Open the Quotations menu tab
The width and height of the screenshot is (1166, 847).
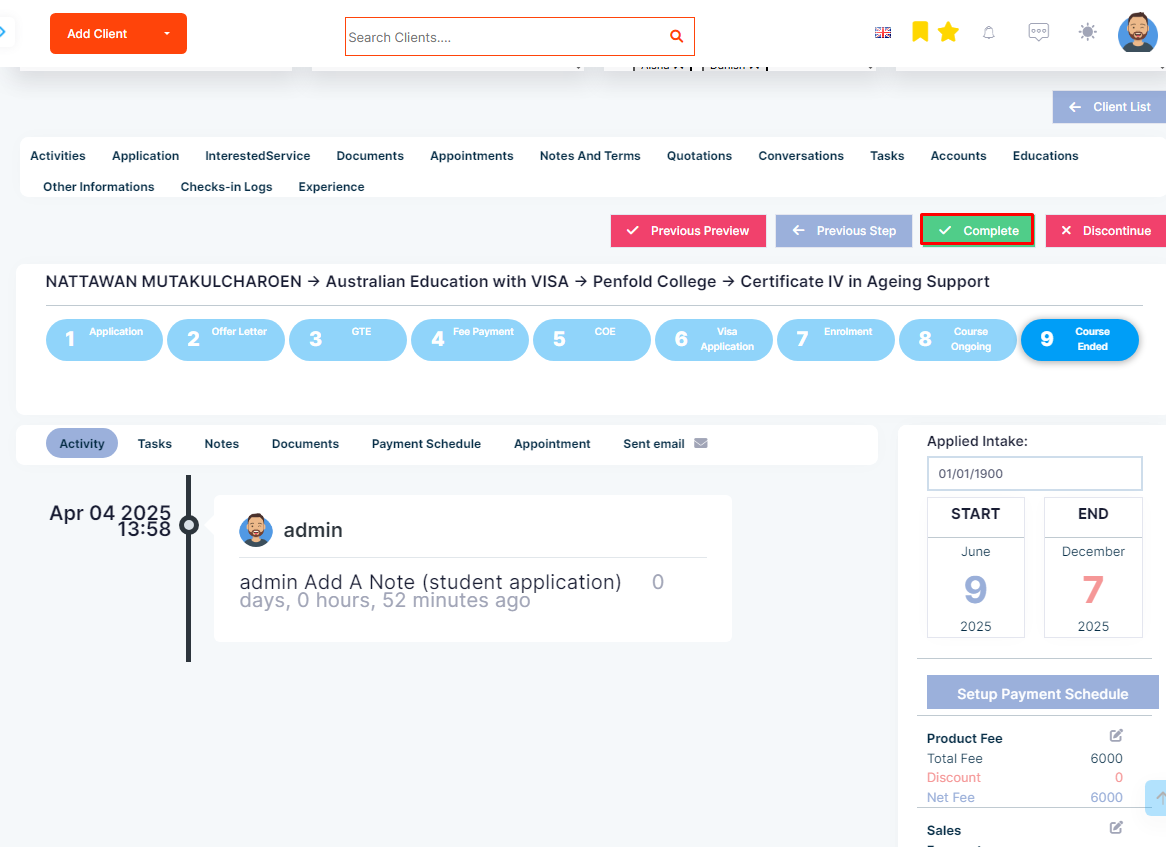[699, 156]
